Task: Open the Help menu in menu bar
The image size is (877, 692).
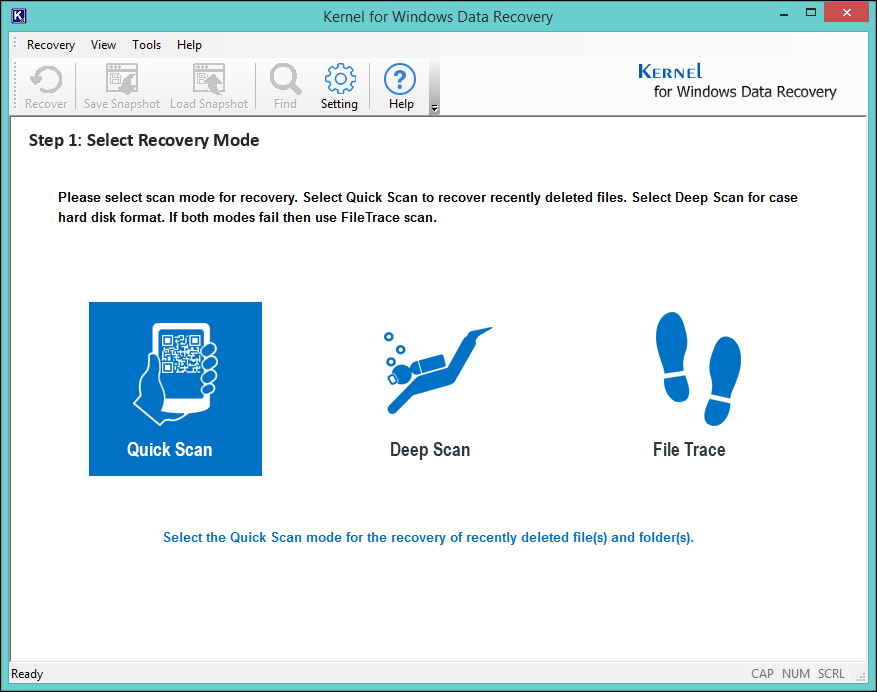Action: [189, 45]
